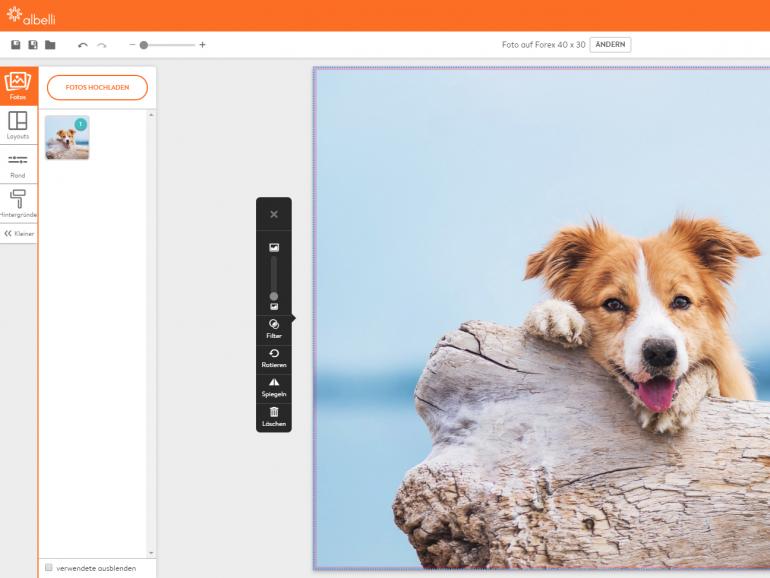
Task: Click FOTOS HOCHLADEN button
Action: [97, 87]
